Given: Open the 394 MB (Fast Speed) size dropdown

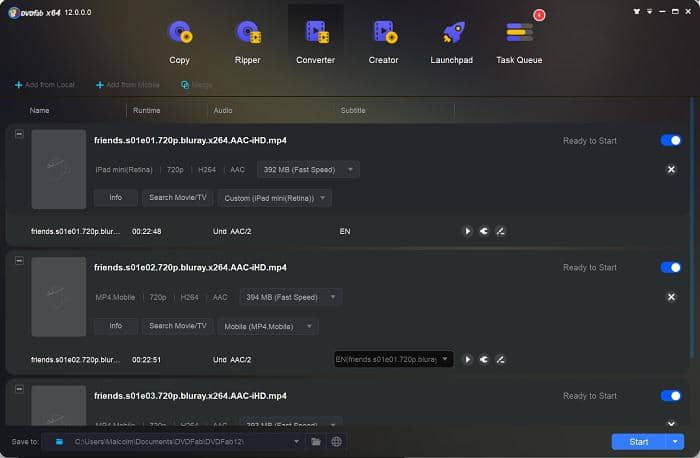Looking at the screenshot, I should (291, 297).
